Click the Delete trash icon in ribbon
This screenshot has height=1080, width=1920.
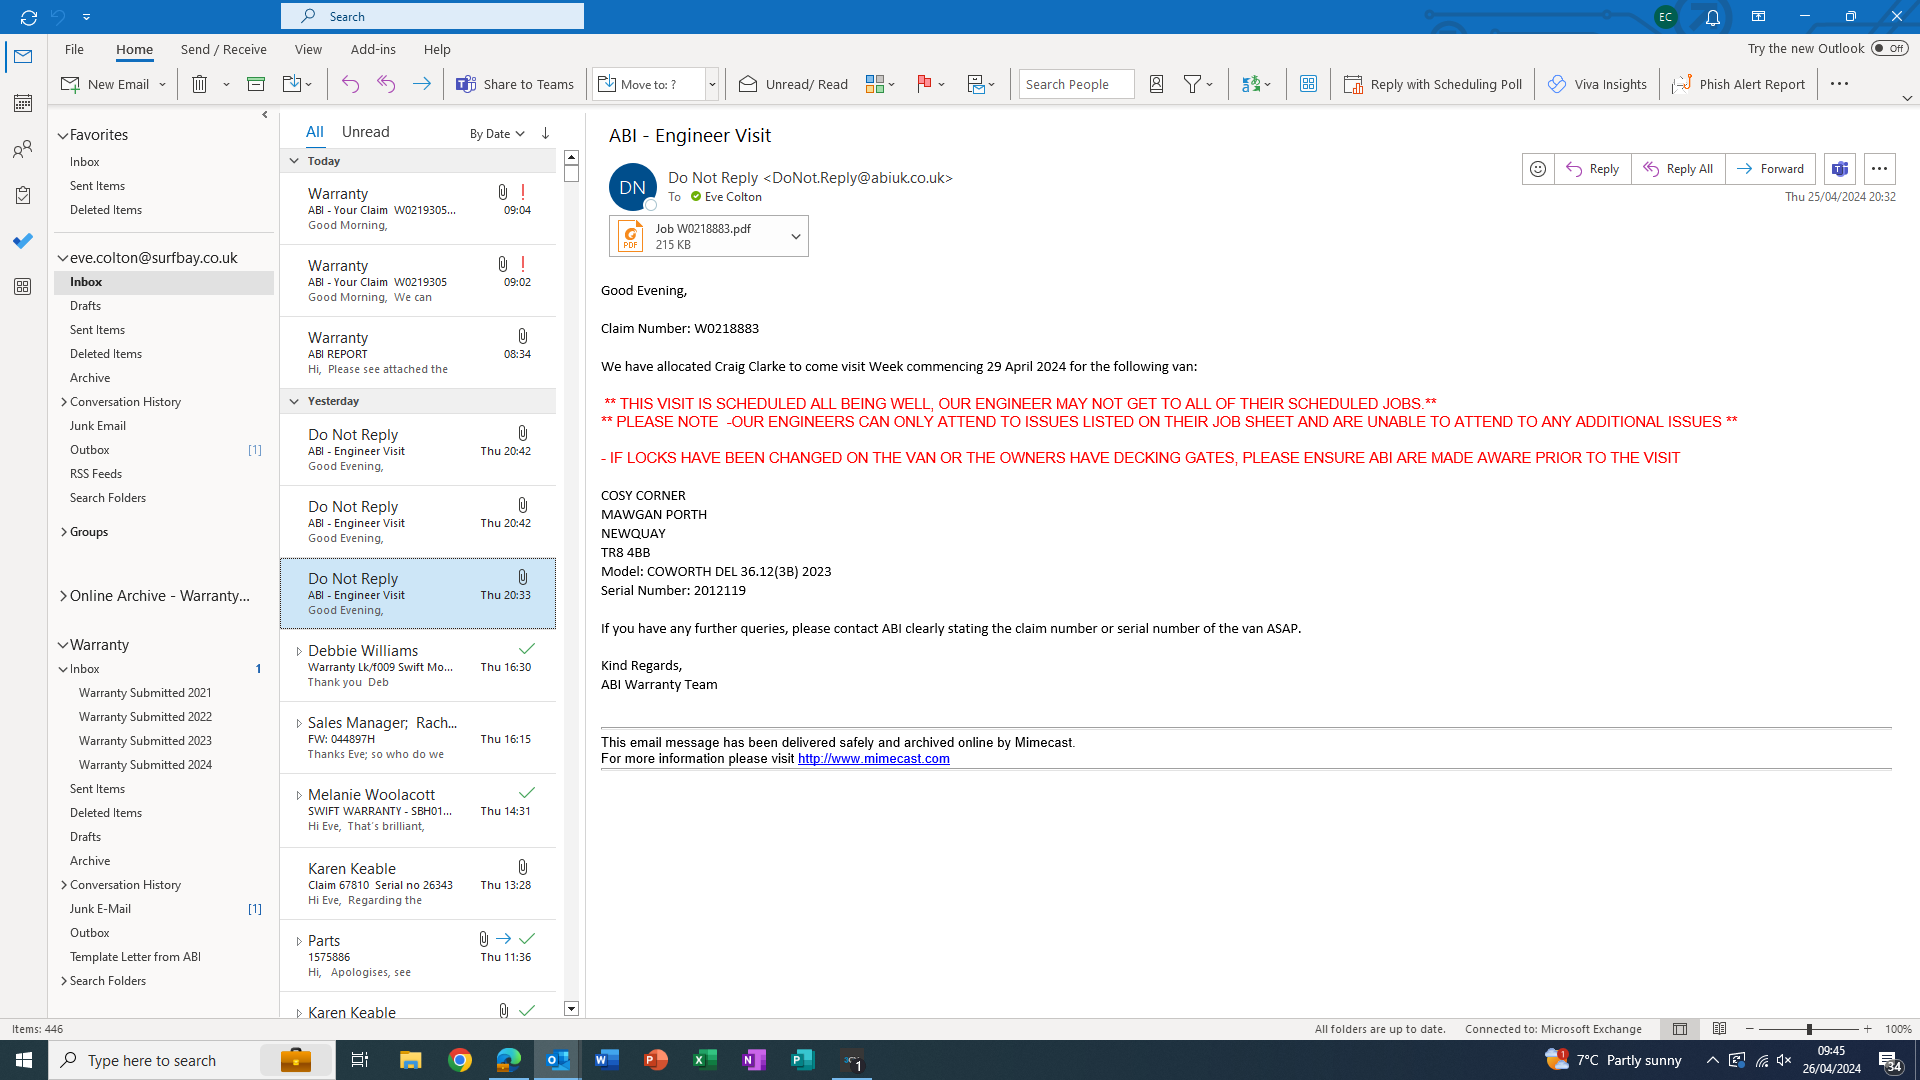pyautogui.click(x=200, y=85)
